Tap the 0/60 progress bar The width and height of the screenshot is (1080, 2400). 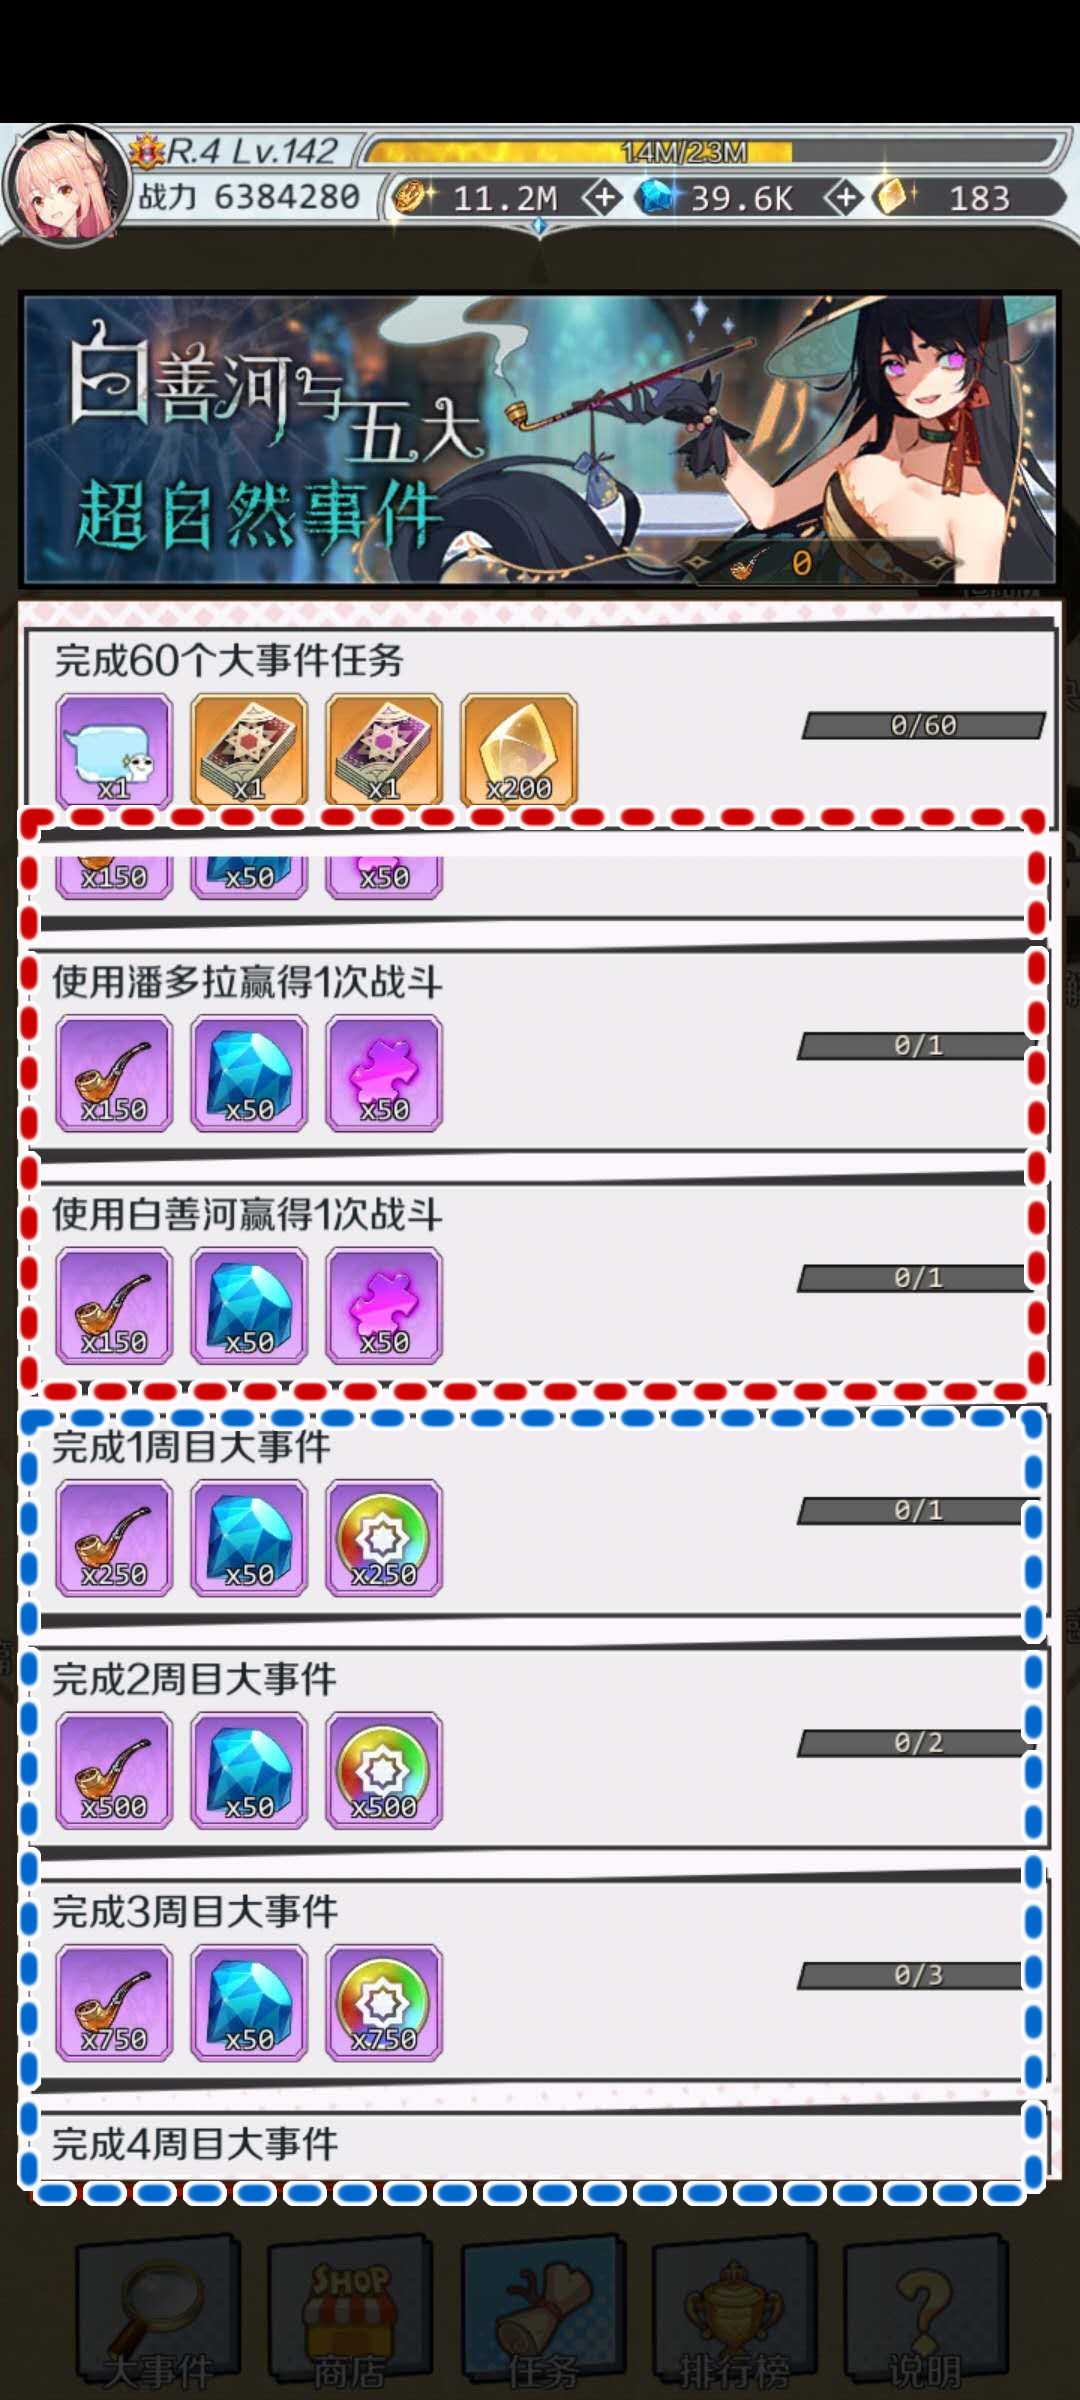click(924, 725)
